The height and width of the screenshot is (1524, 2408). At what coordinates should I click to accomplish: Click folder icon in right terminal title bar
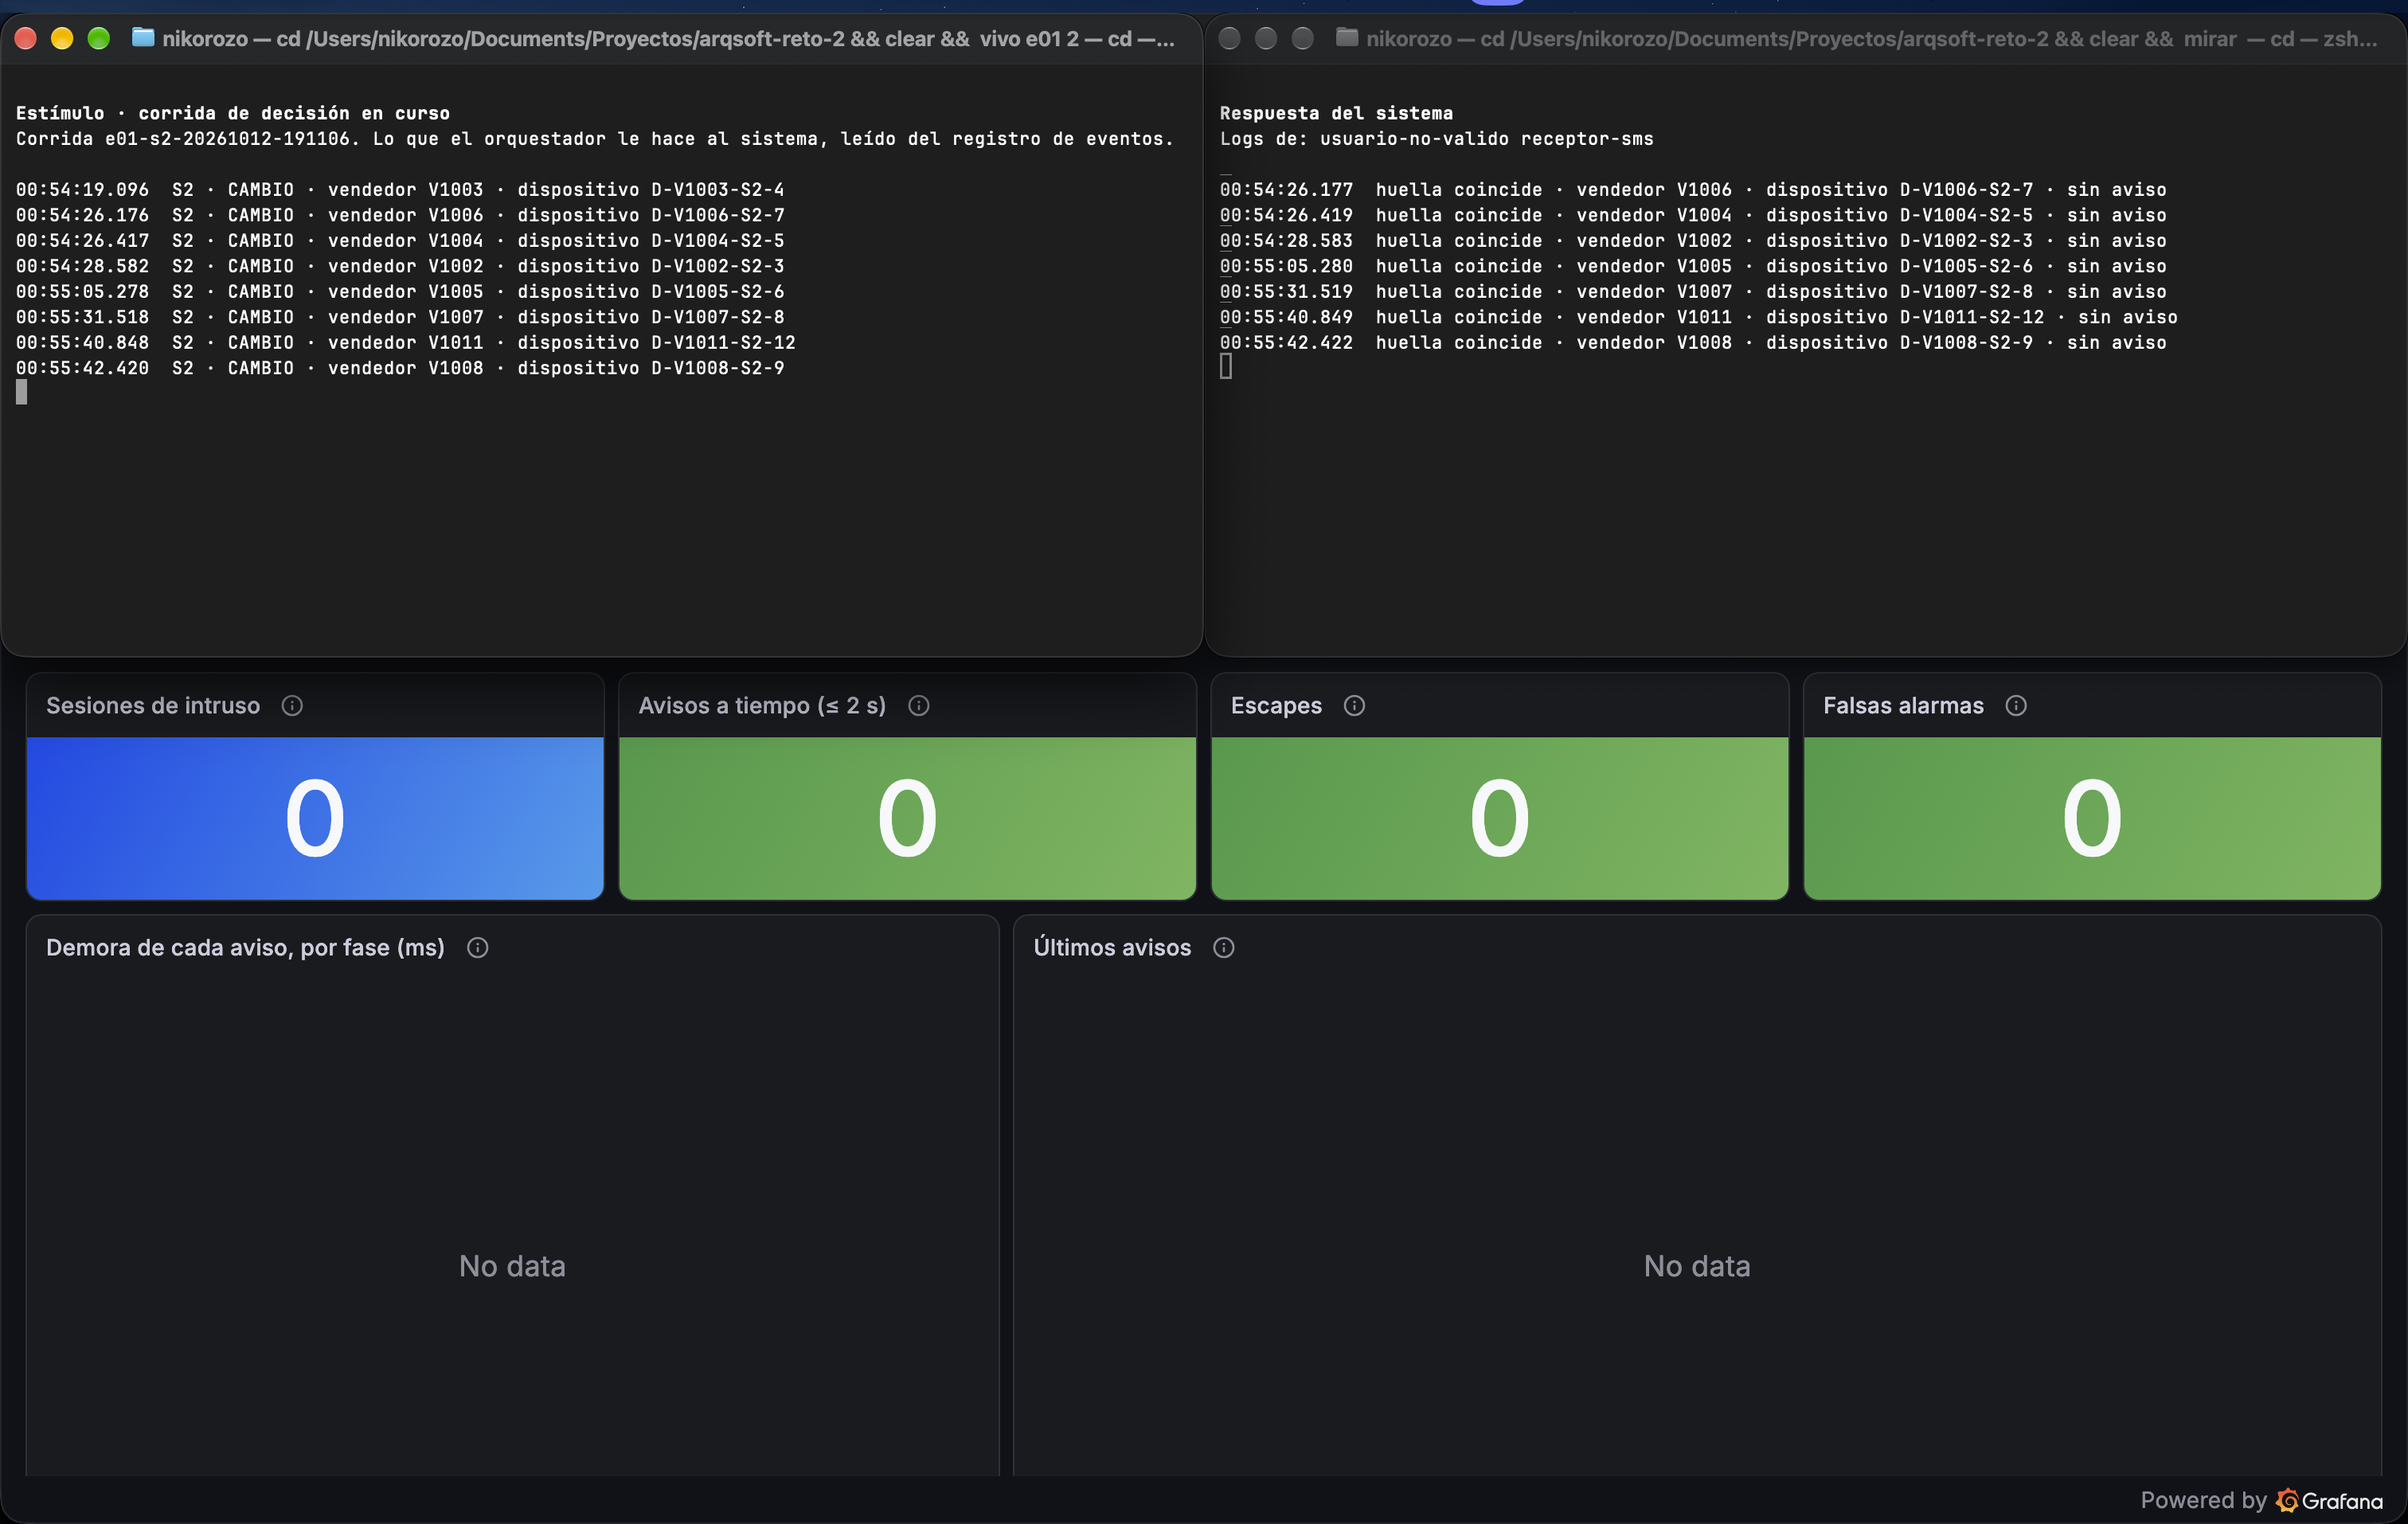(x=1347, y=38)
